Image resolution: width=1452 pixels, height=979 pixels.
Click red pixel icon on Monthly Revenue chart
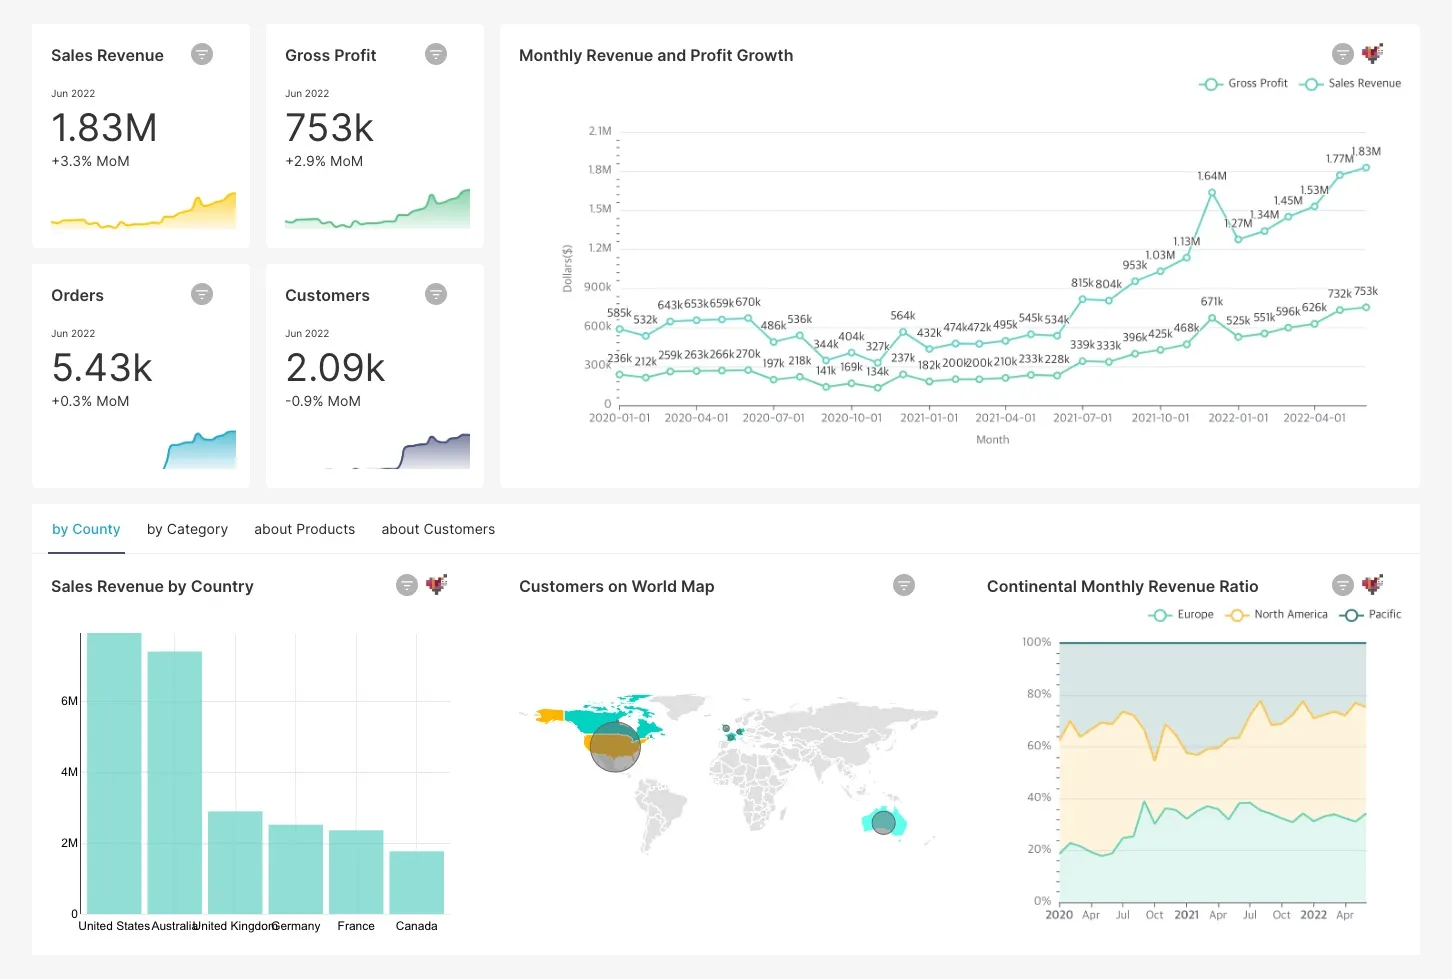(1373, 53)
